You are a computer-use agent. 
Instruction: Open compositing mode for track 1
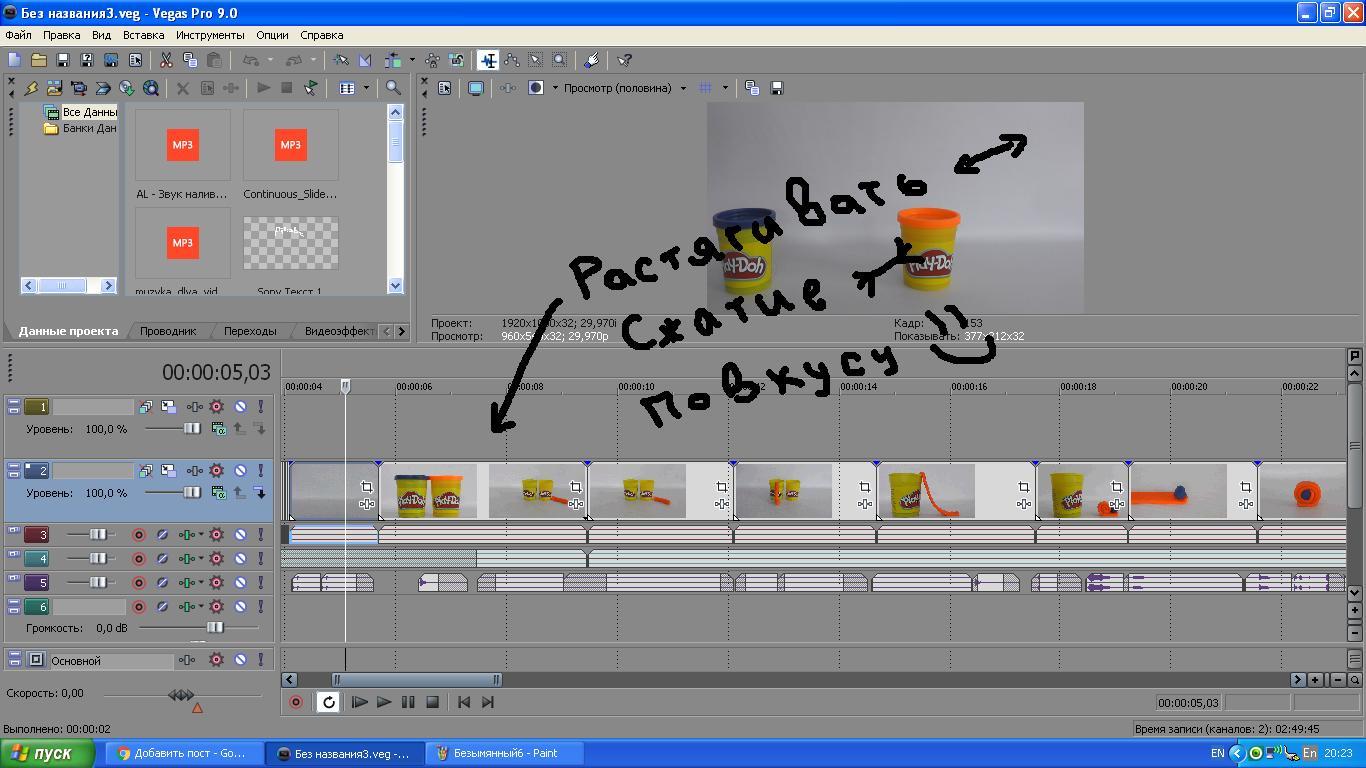click(x=219, y=429)
